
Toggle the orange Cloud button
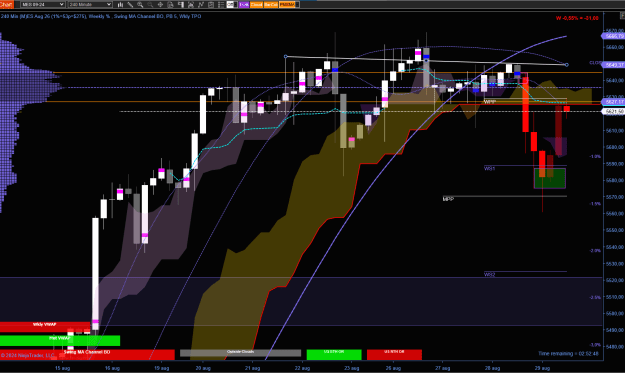click(256, 5)
